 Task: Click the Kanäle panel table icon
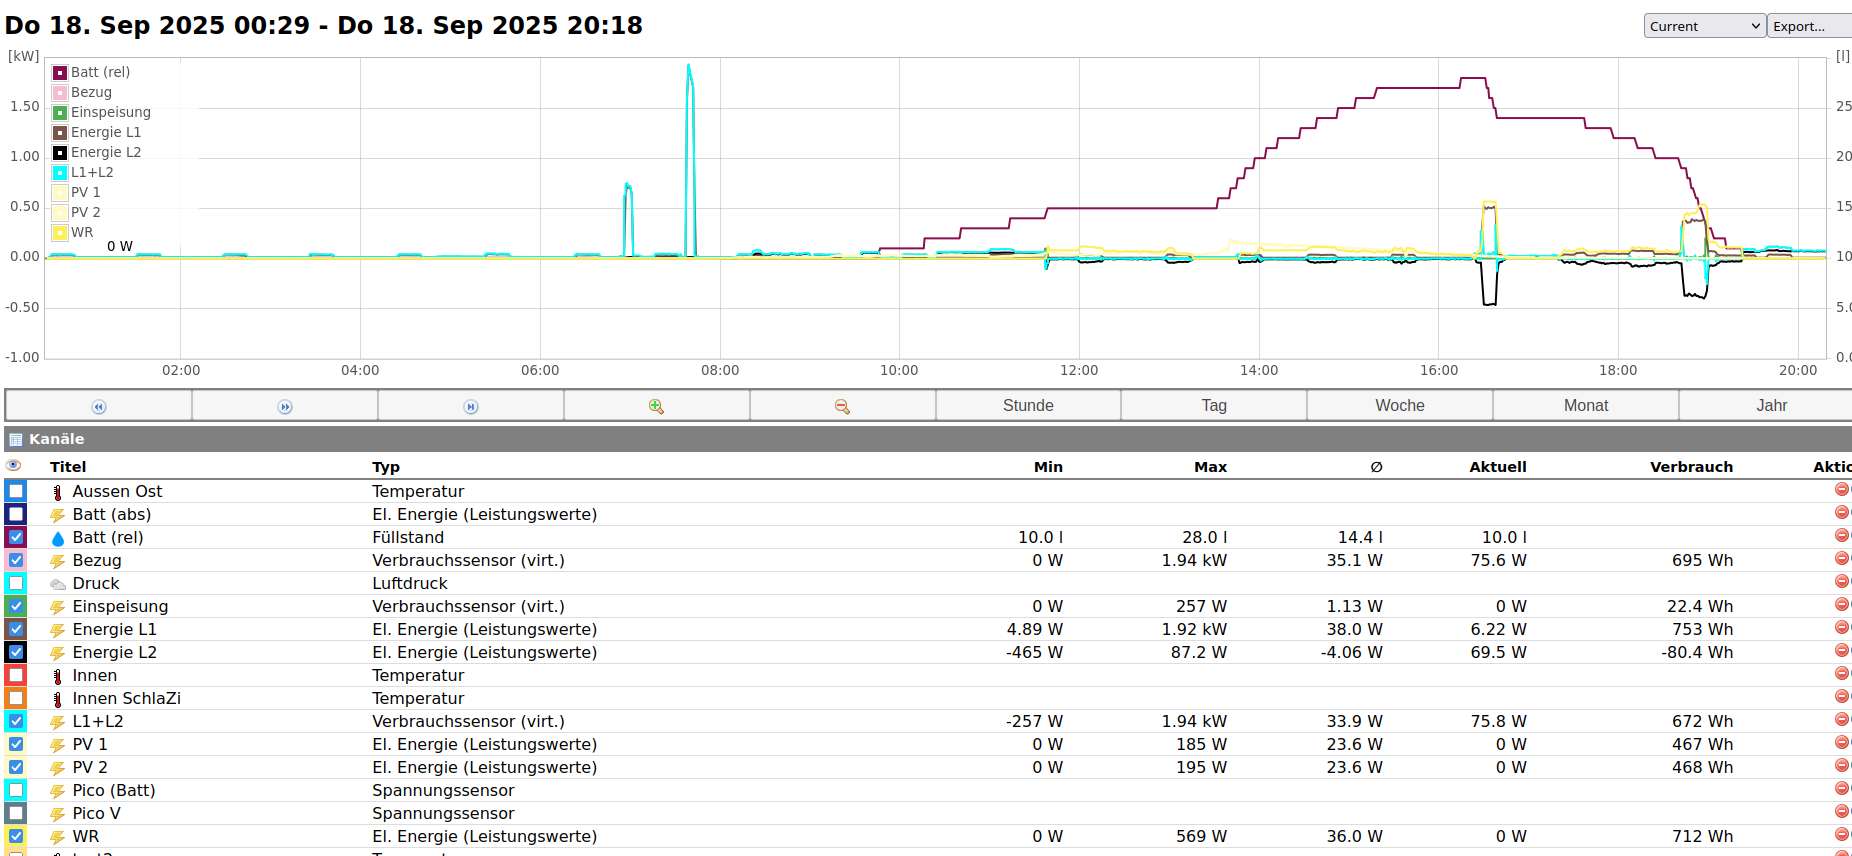pyautogui.click(x=16, y=439)
